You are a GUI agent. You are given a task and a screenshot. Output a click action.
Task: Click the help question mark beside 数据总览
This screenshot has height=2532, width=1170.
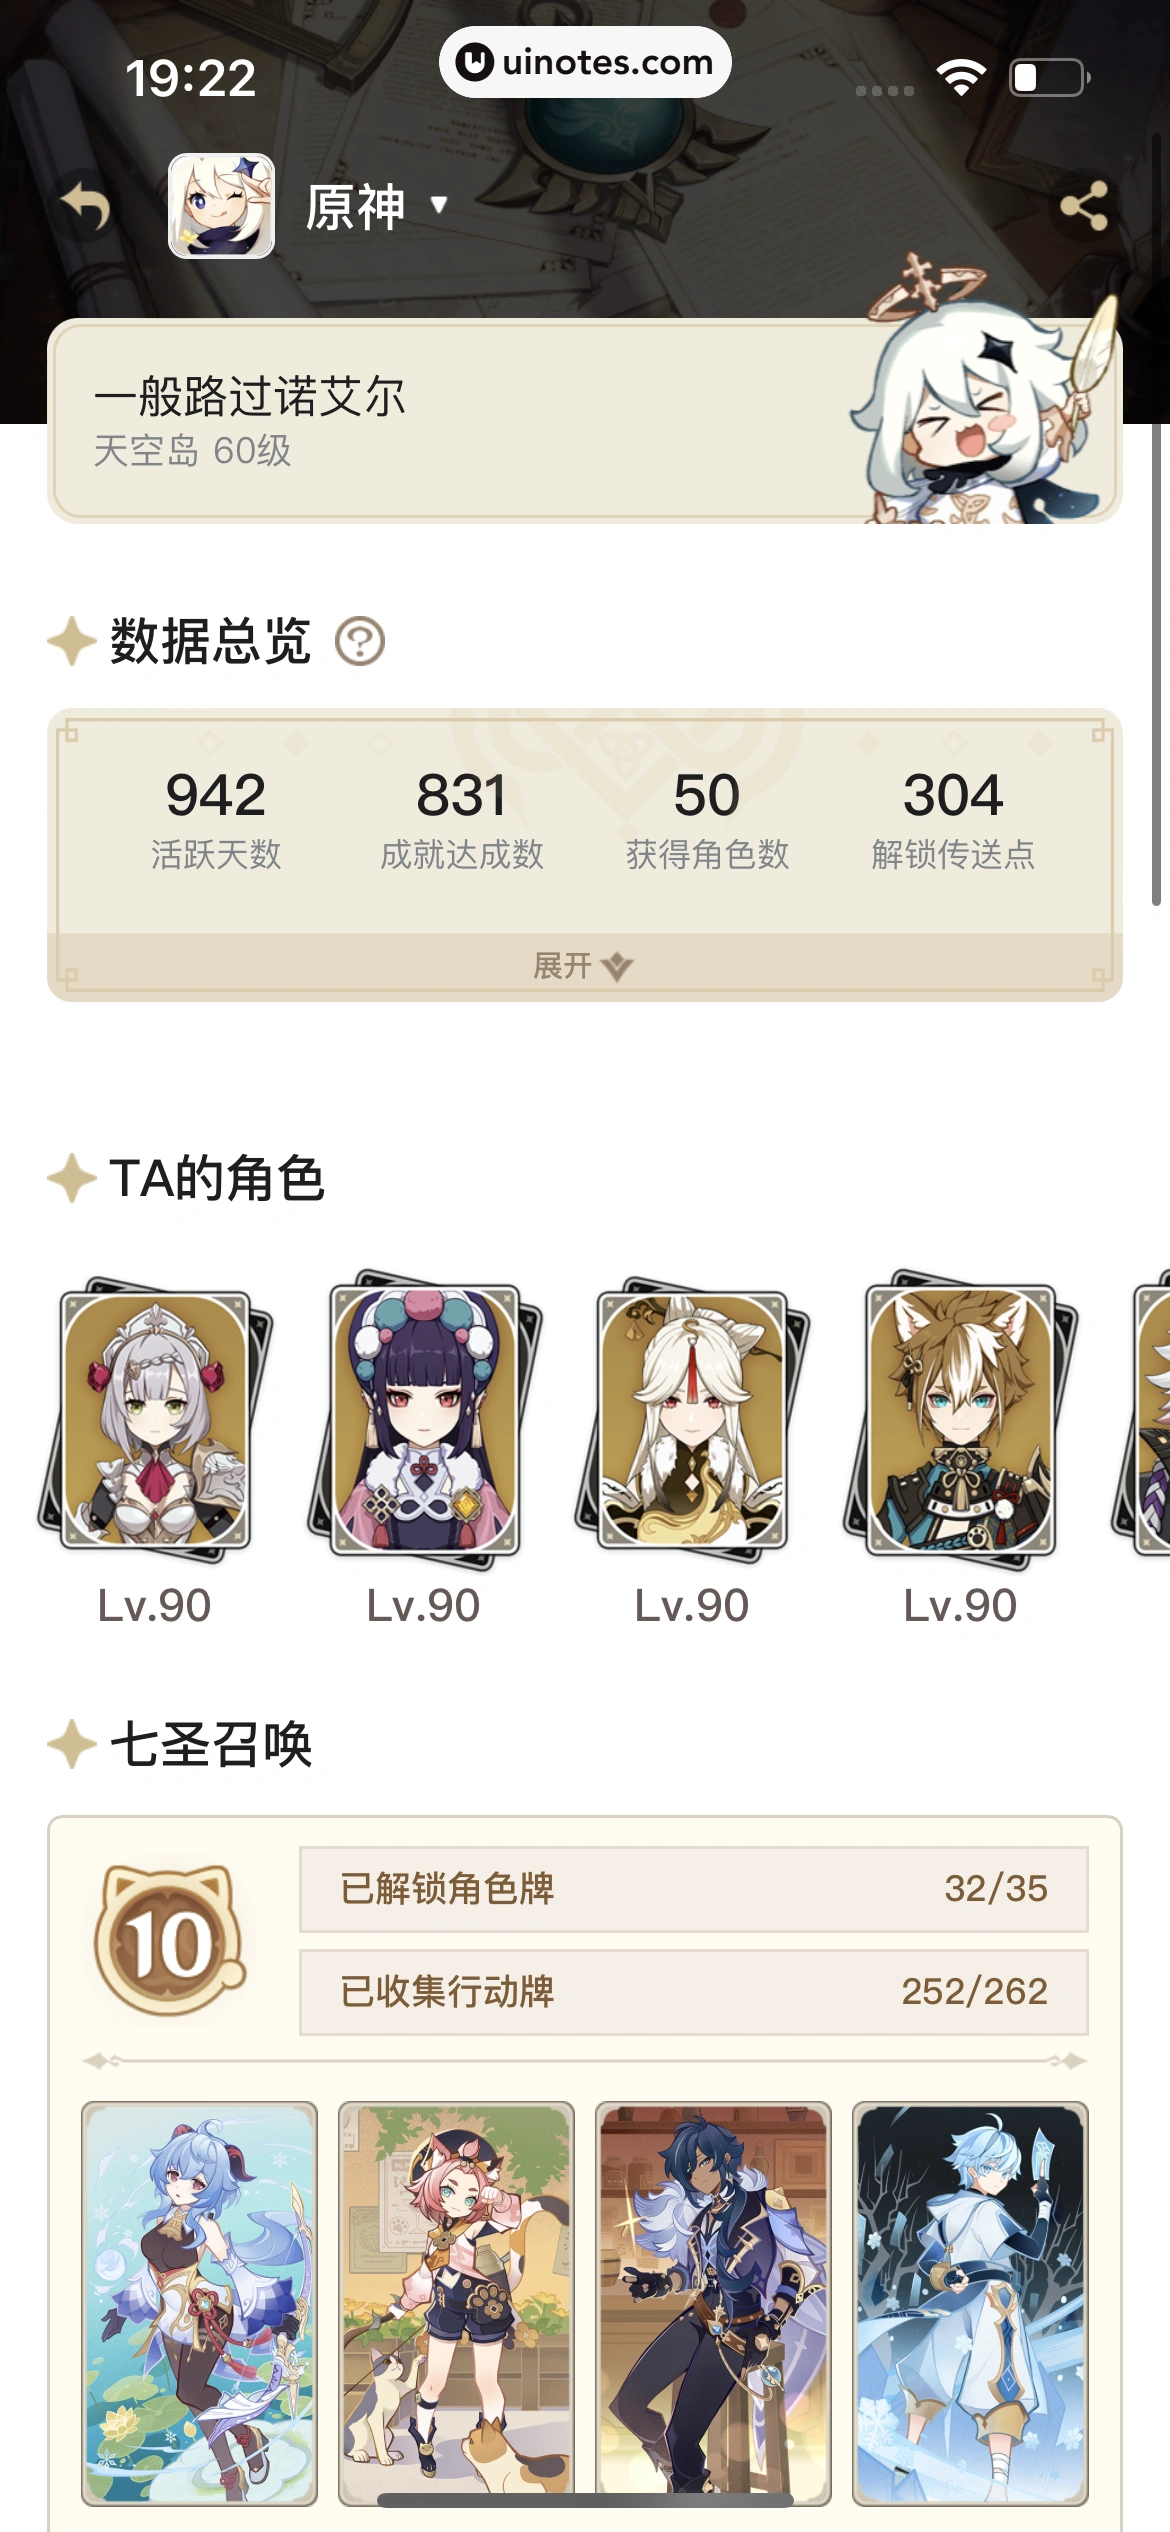pos(360,641)
